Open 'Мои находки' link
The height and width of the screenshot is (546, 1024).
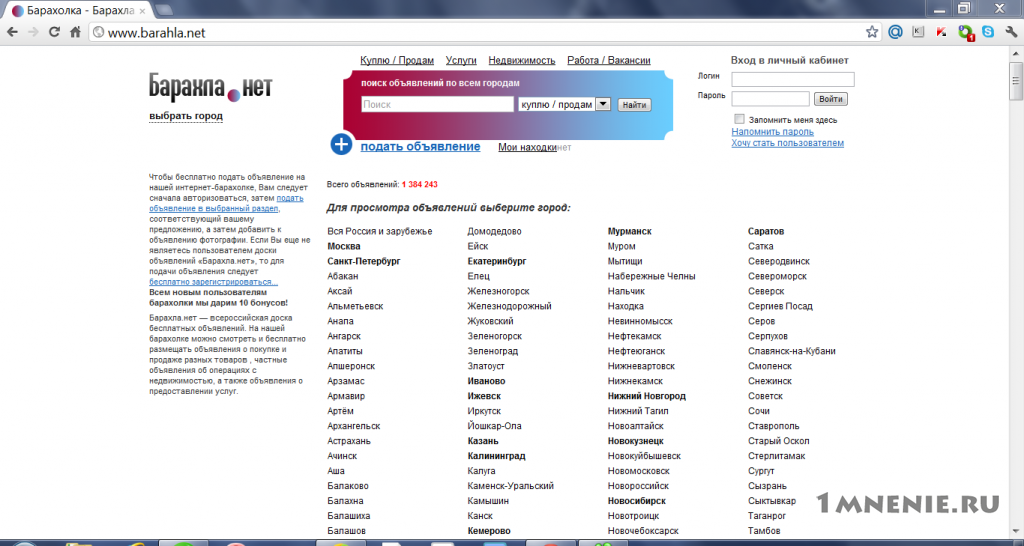[x=527, y=147]
